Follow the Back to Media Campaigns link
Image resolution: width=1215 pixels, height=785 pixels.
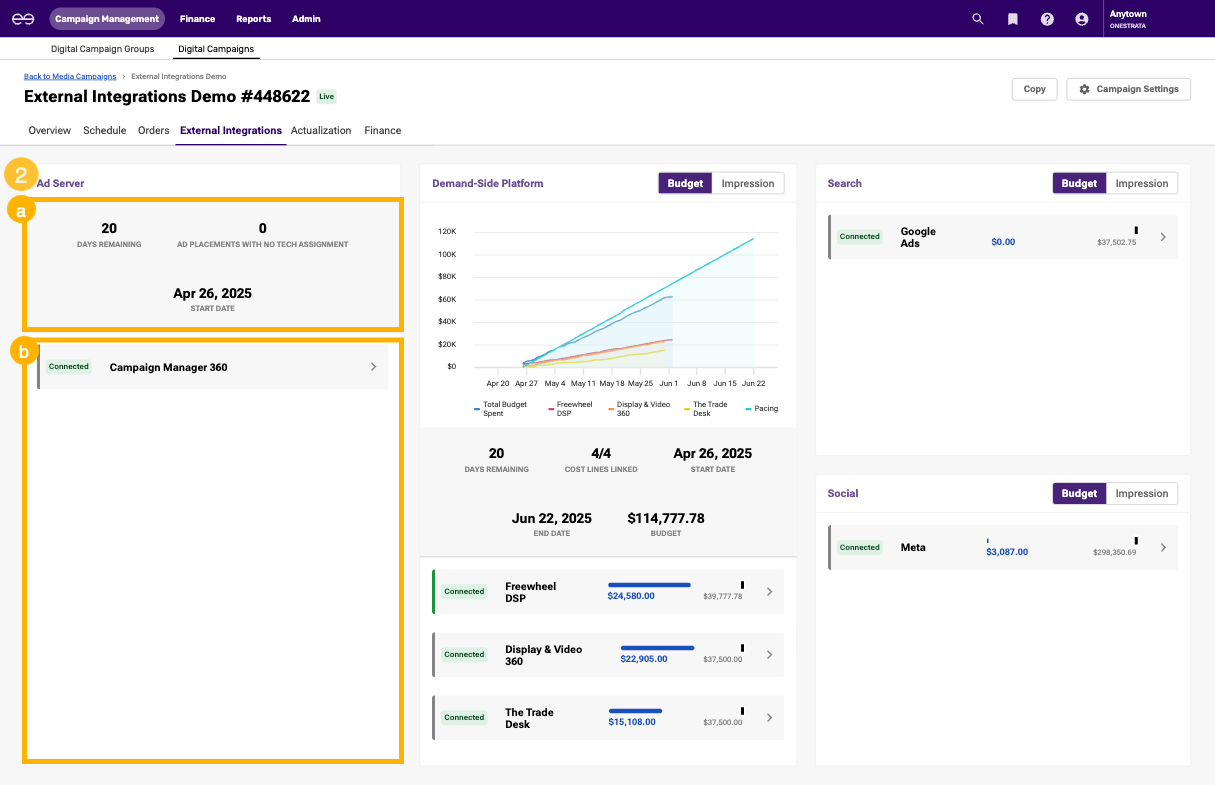69,76
